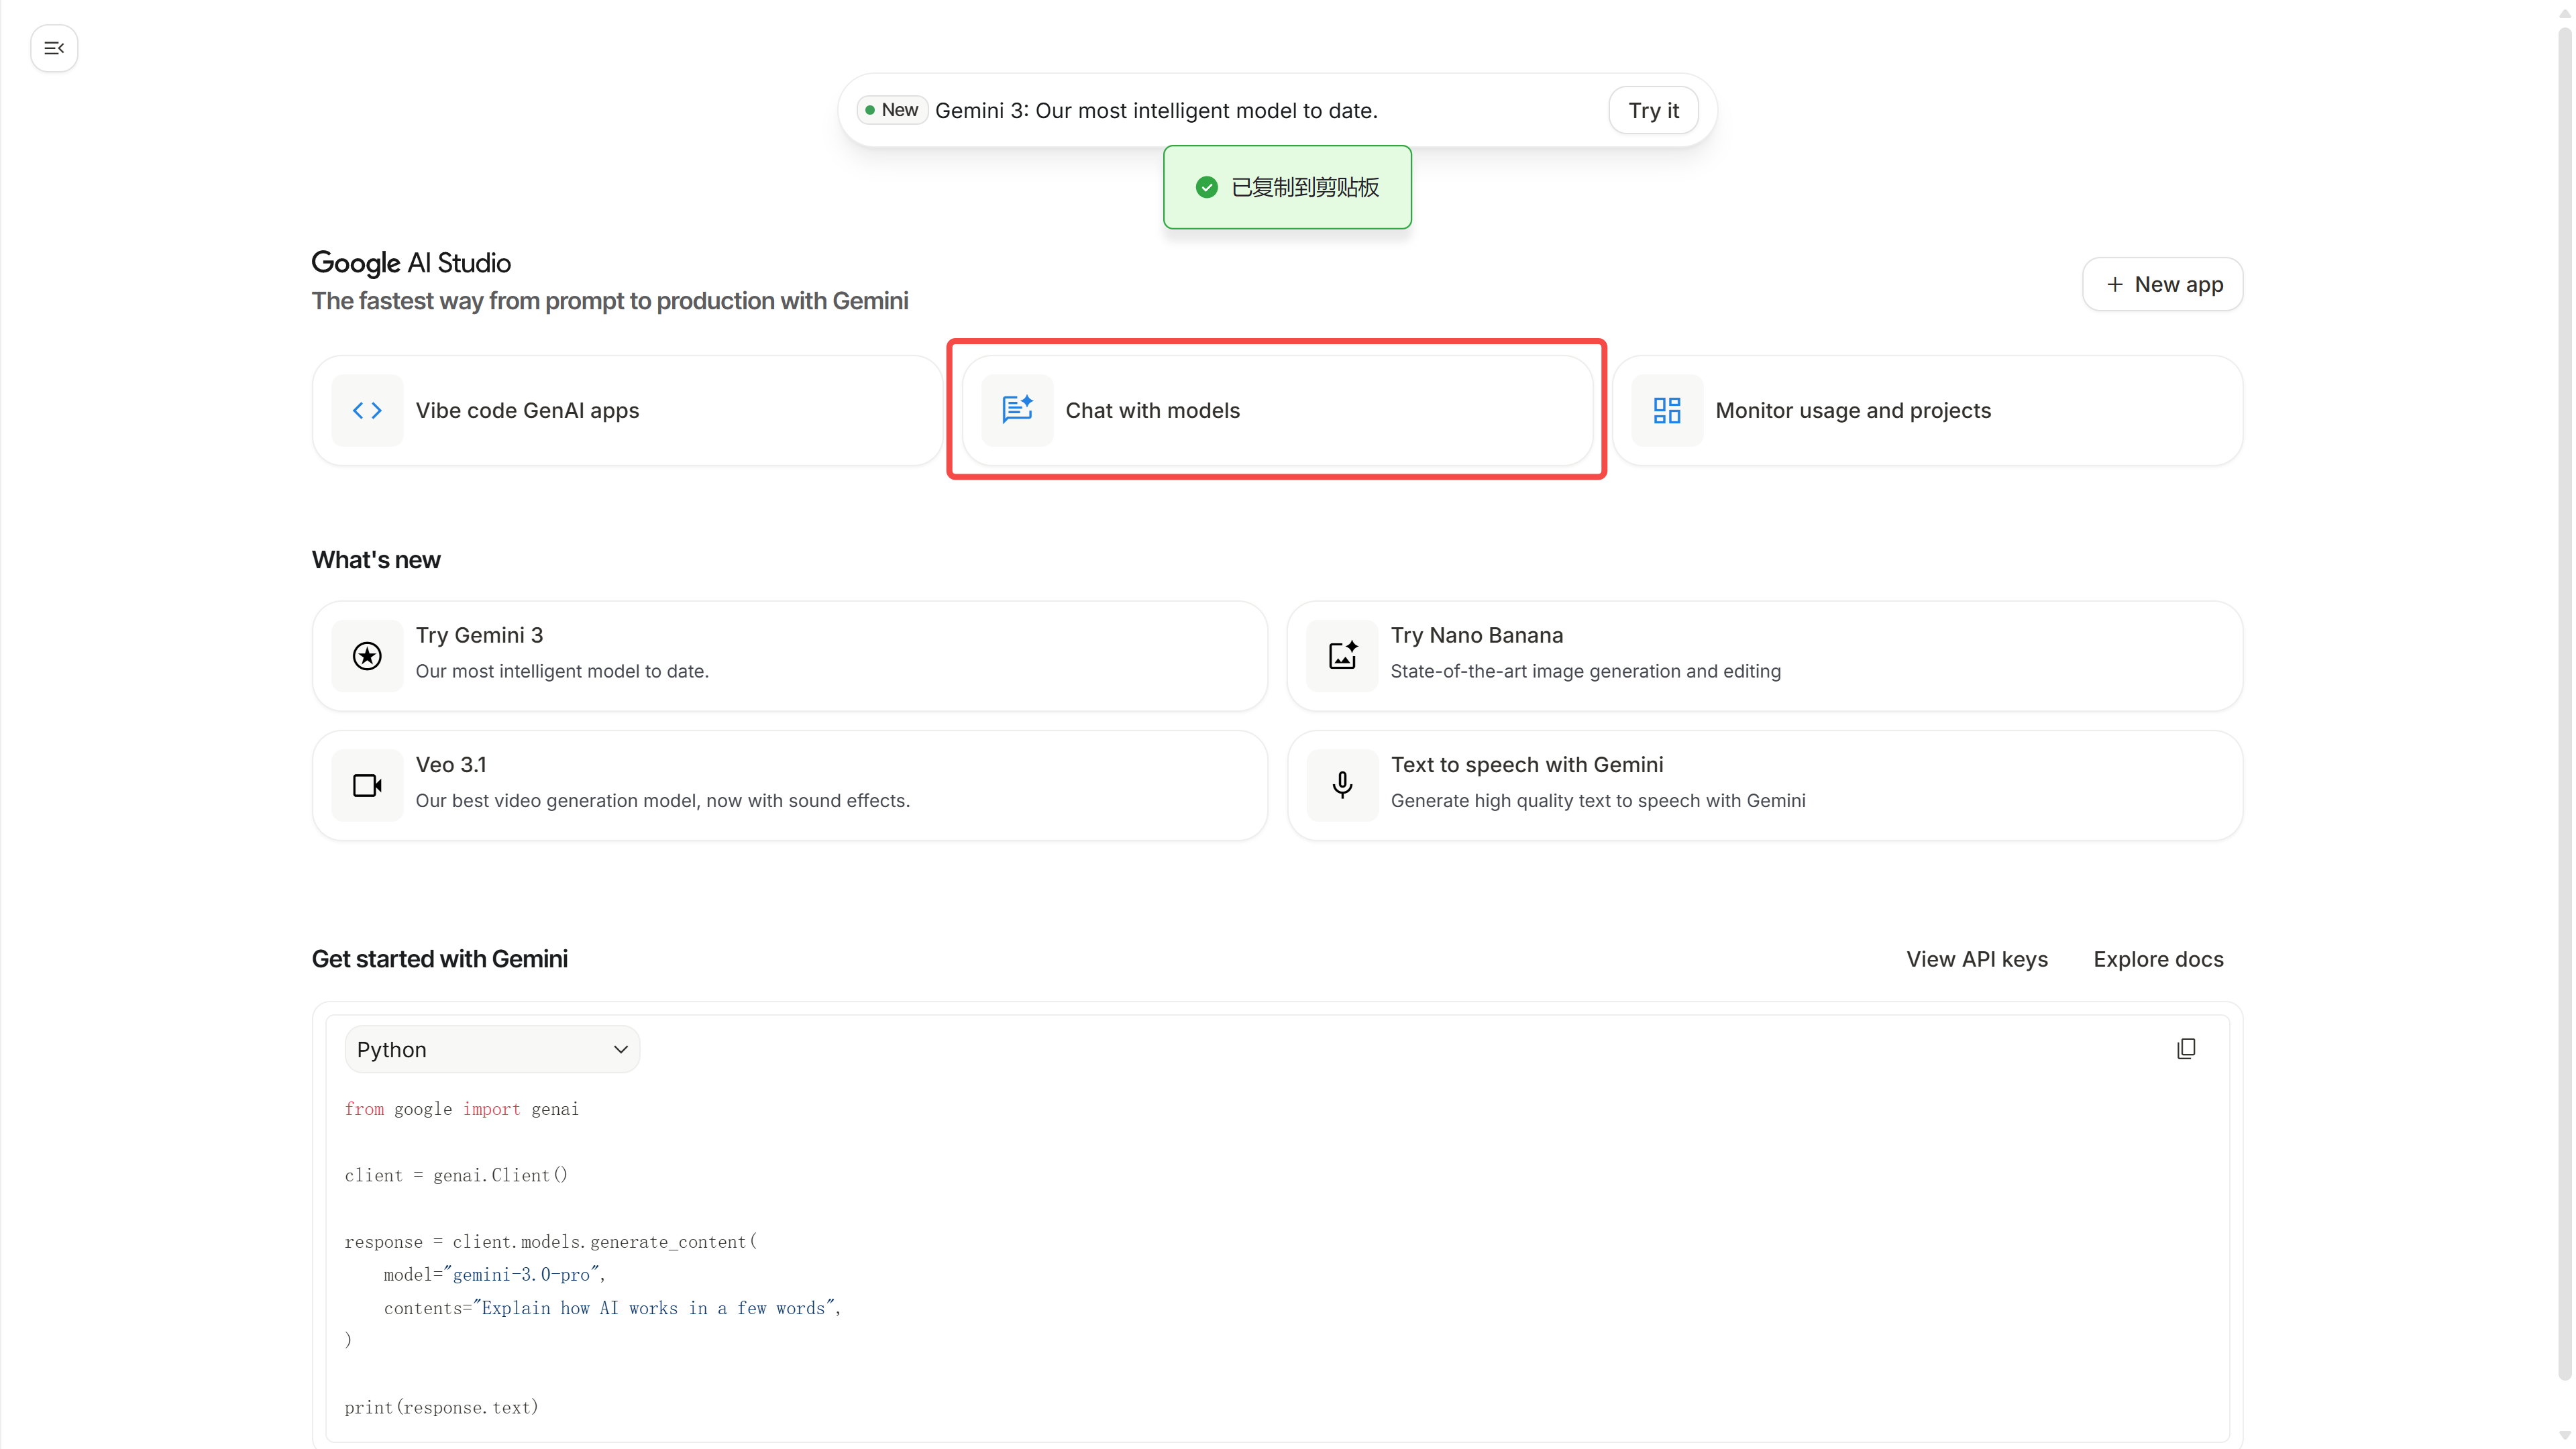Click the vertical scrollbar on right edge
This screenshot has height=1449, width=2576.
tap(2564, 700)
